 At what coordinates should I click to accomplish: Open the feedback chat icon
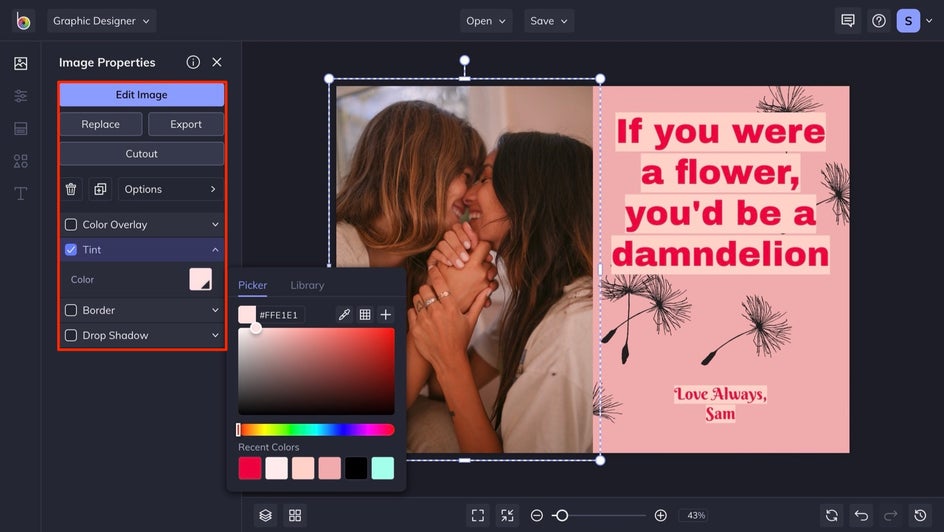pos(848,21)
